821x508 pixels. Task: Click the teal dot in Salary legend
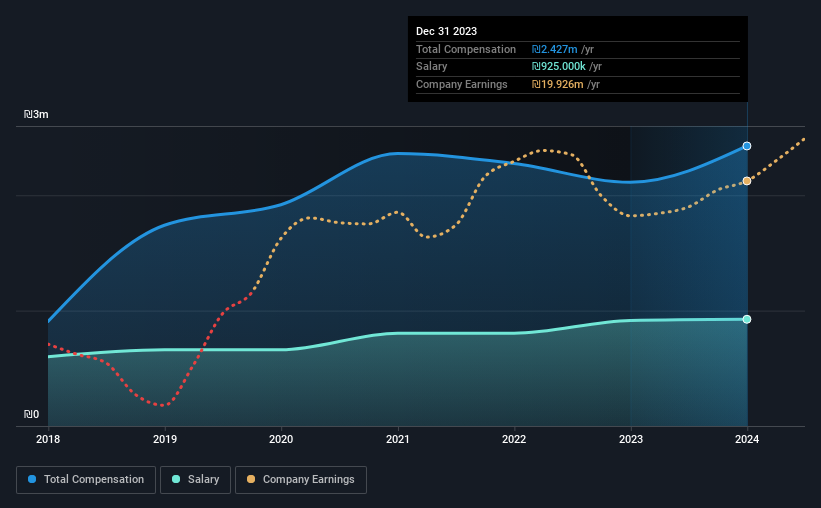coord(176,479)
